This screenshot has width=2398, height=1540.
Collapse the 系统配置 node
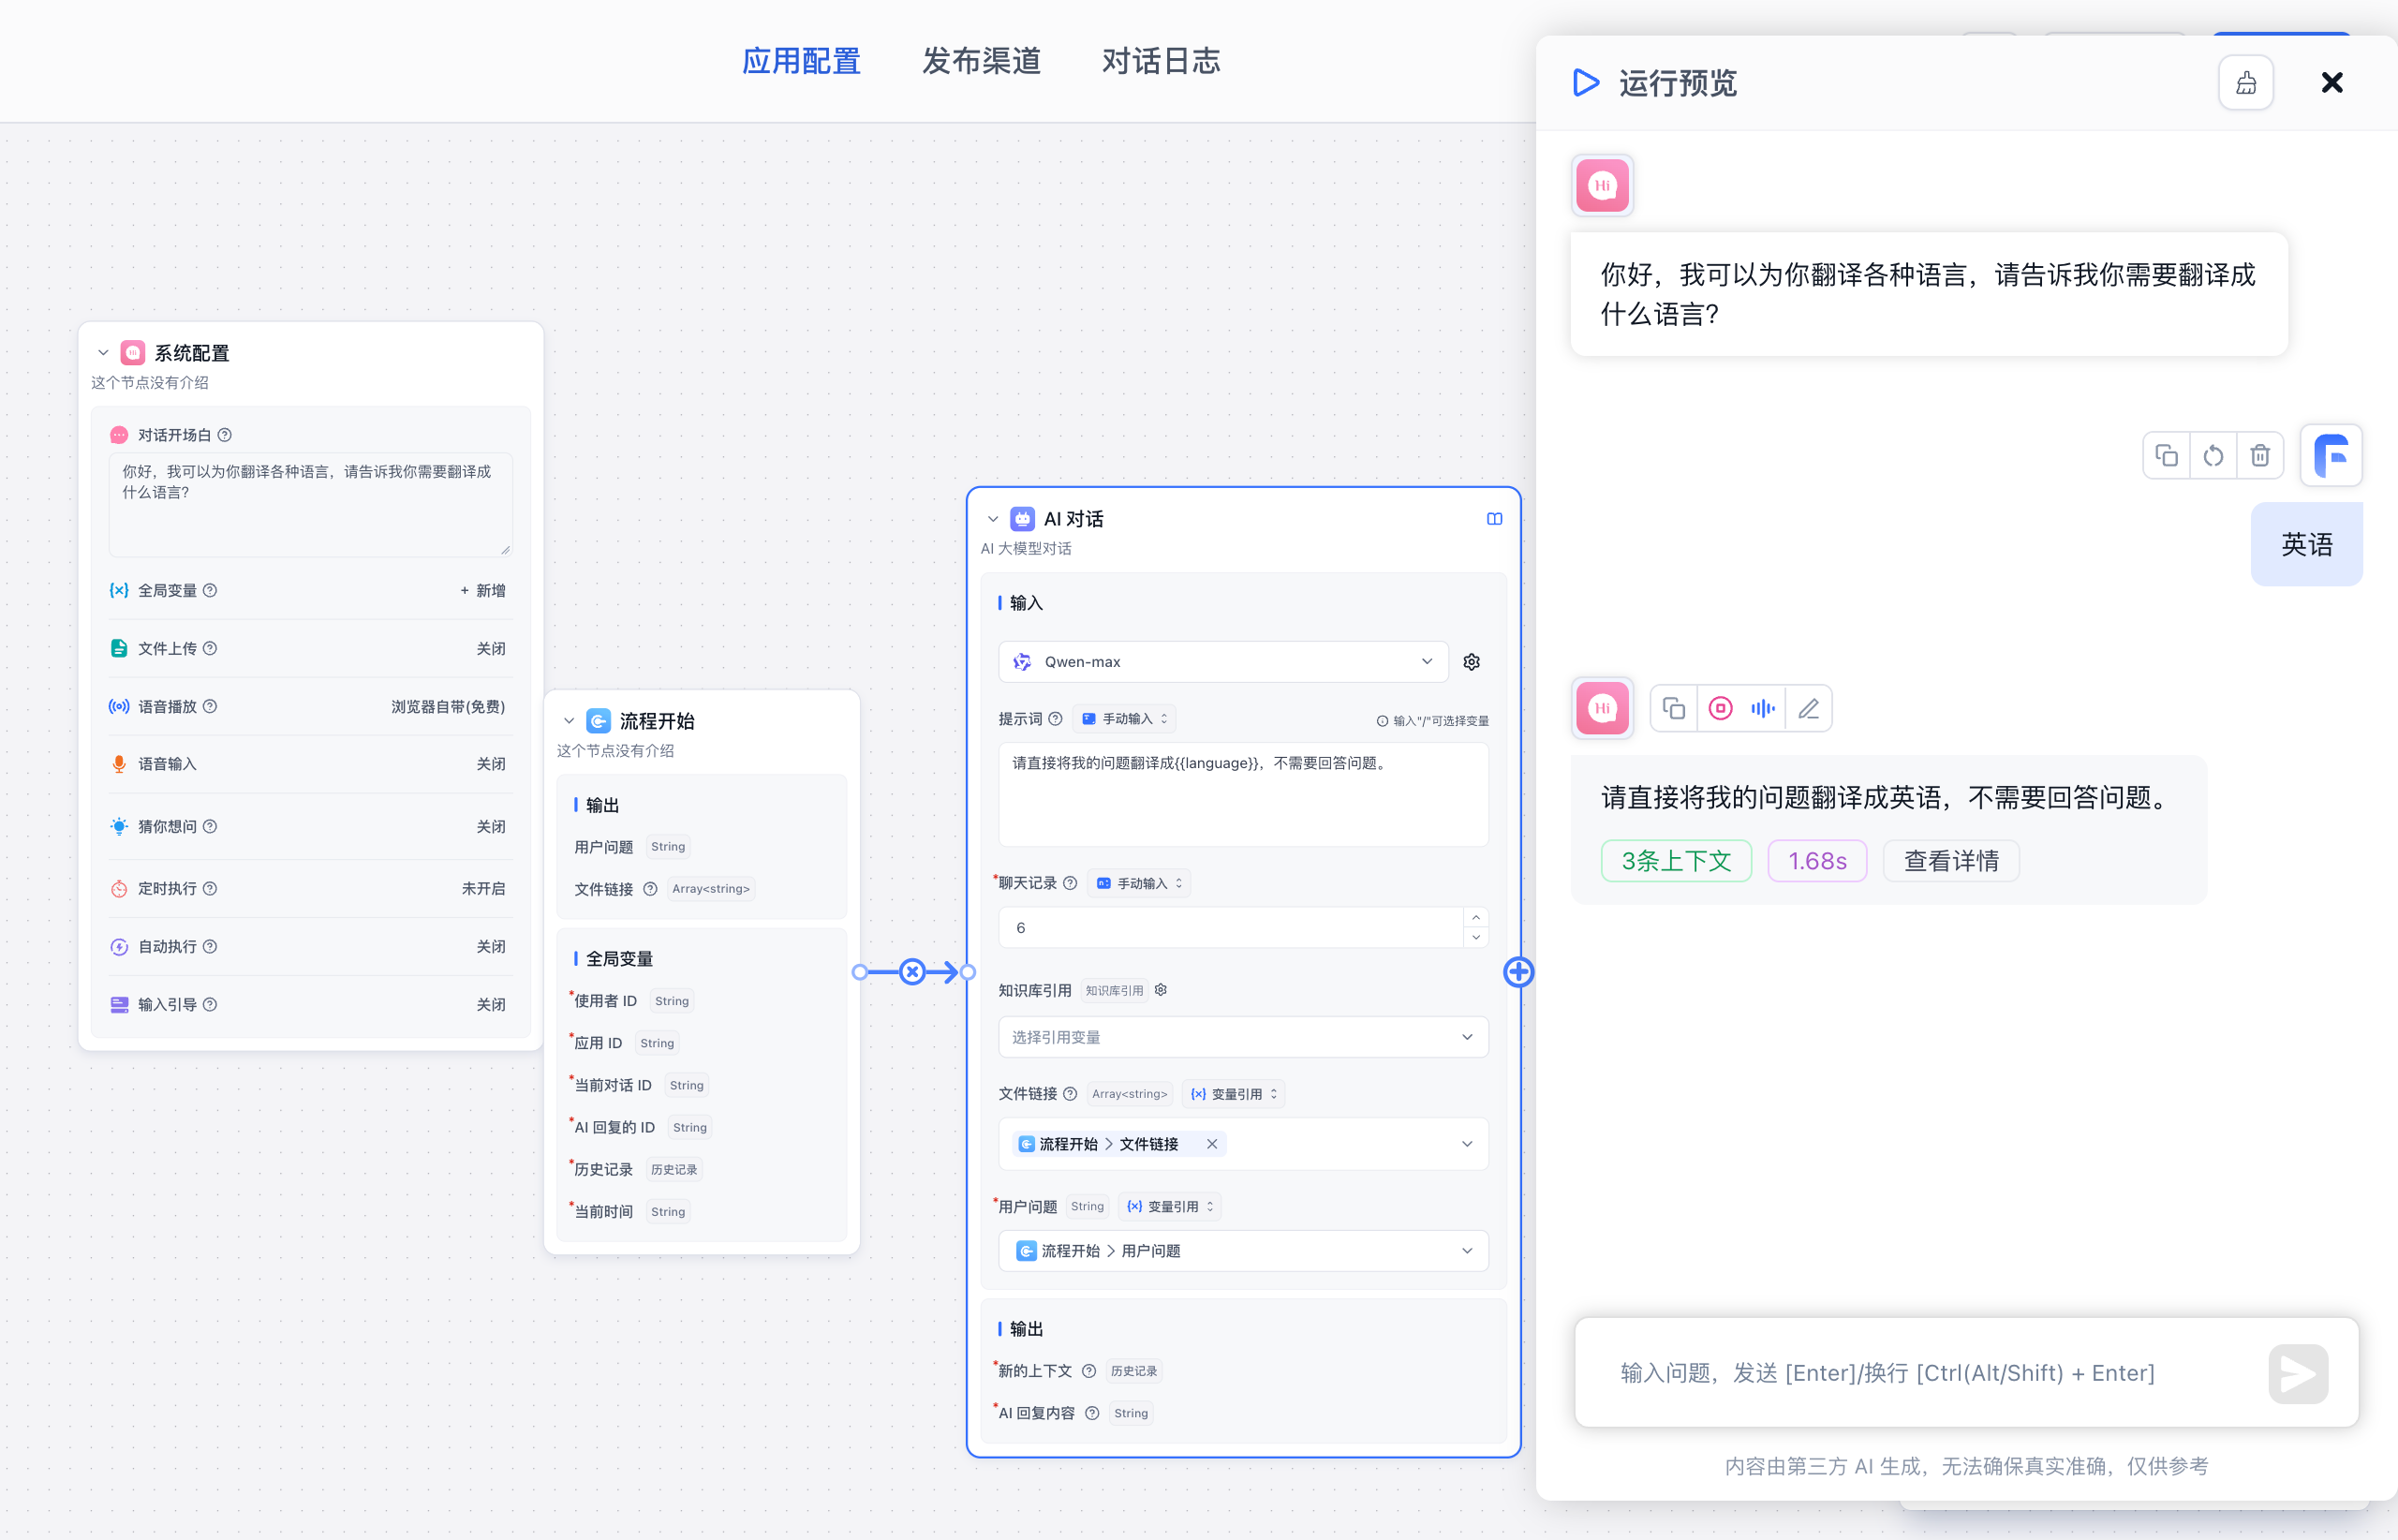coord(103,352)
